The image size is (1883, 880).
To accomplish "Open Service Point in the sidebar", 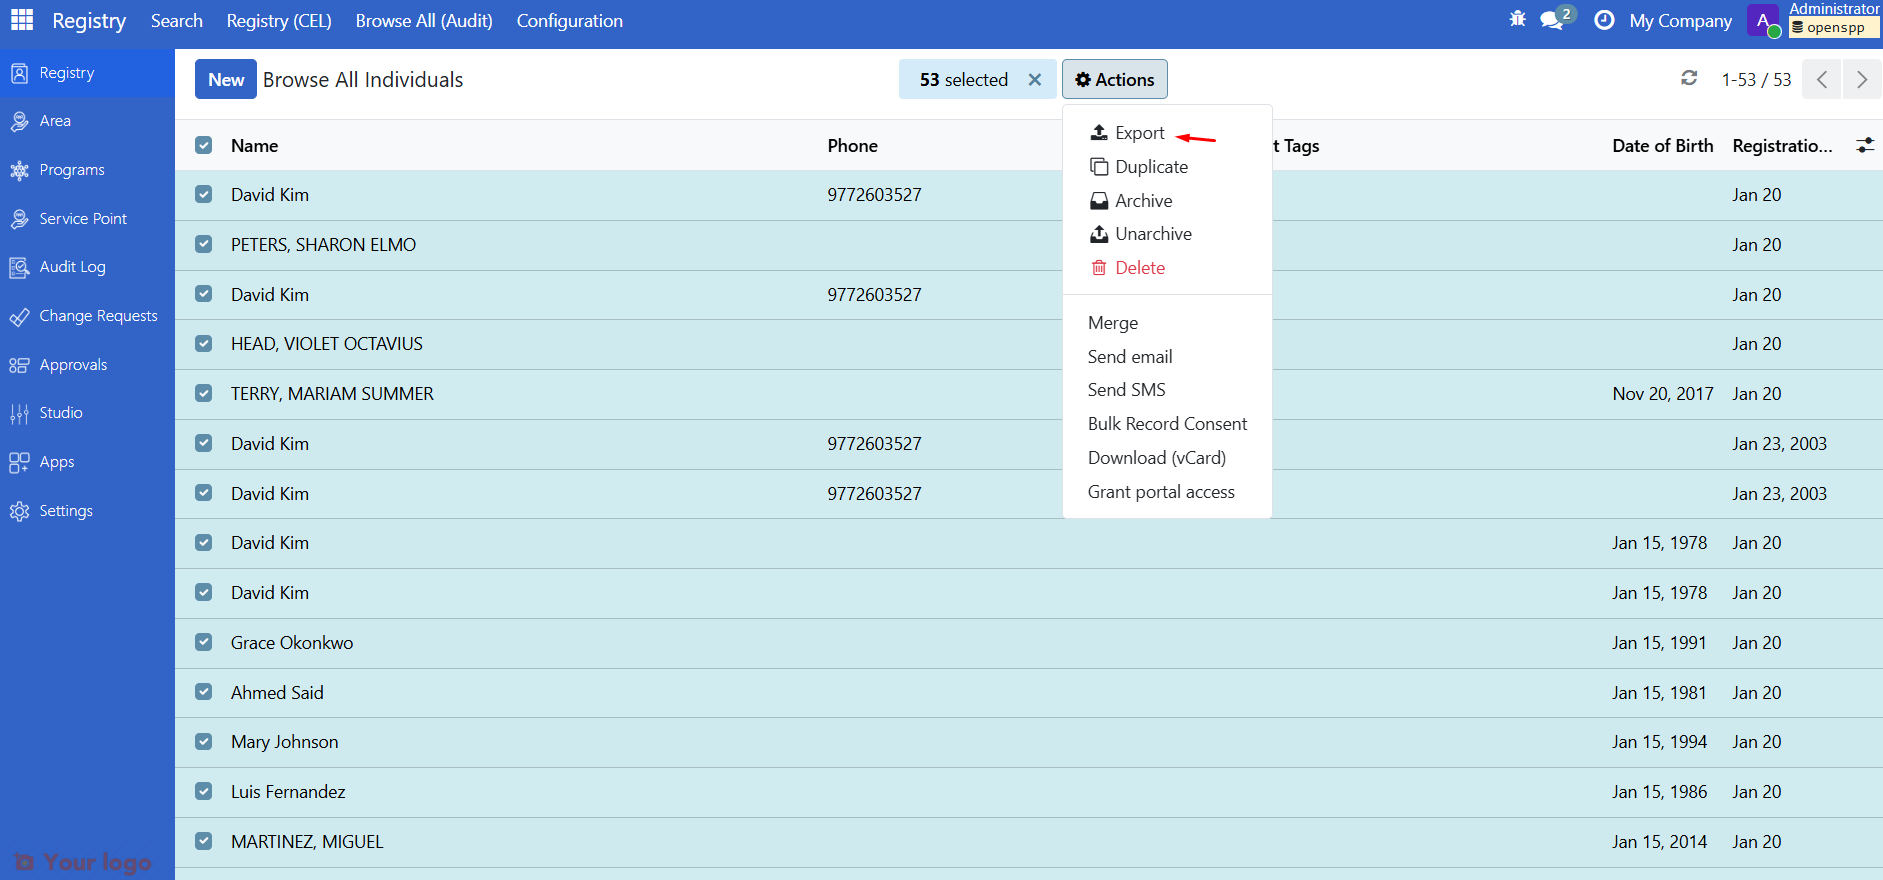I will [x=87, y=219].
